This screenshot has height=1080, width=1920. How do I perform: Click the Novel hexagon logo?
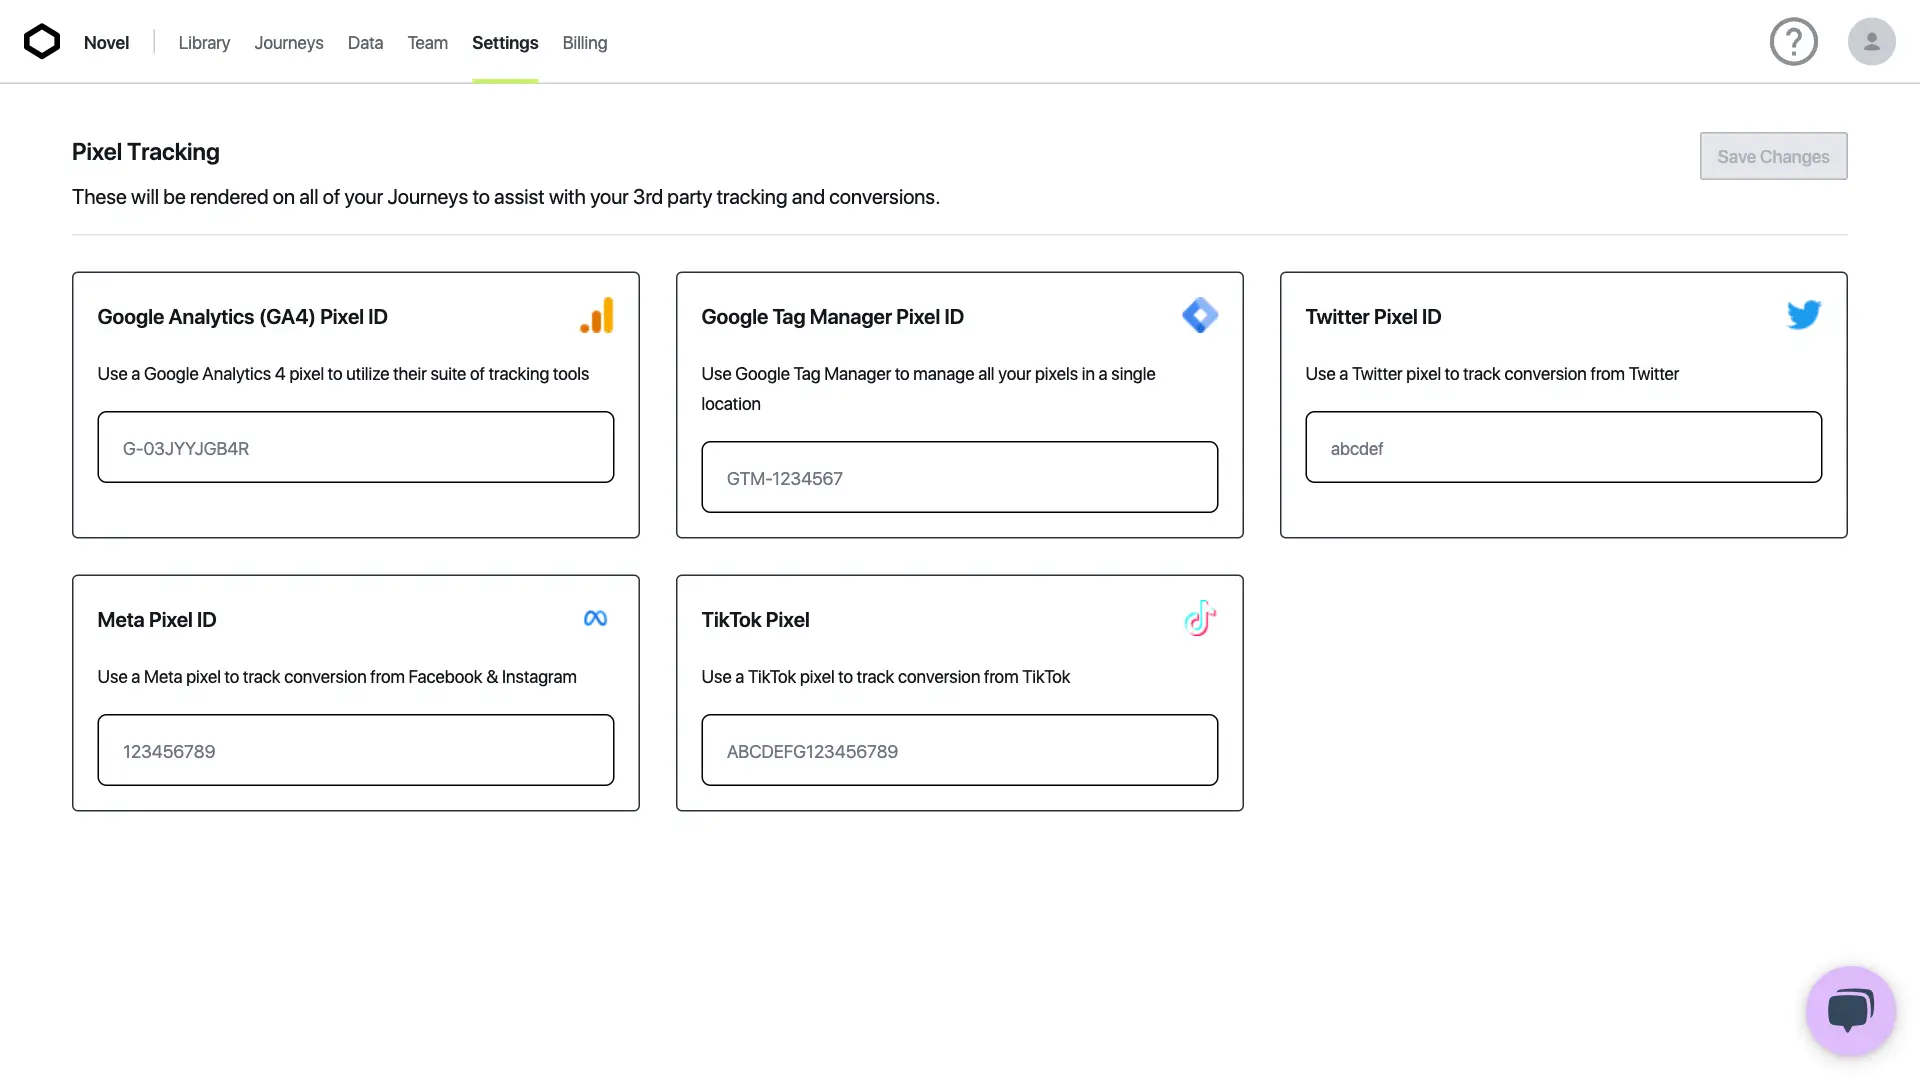(42, 42)
